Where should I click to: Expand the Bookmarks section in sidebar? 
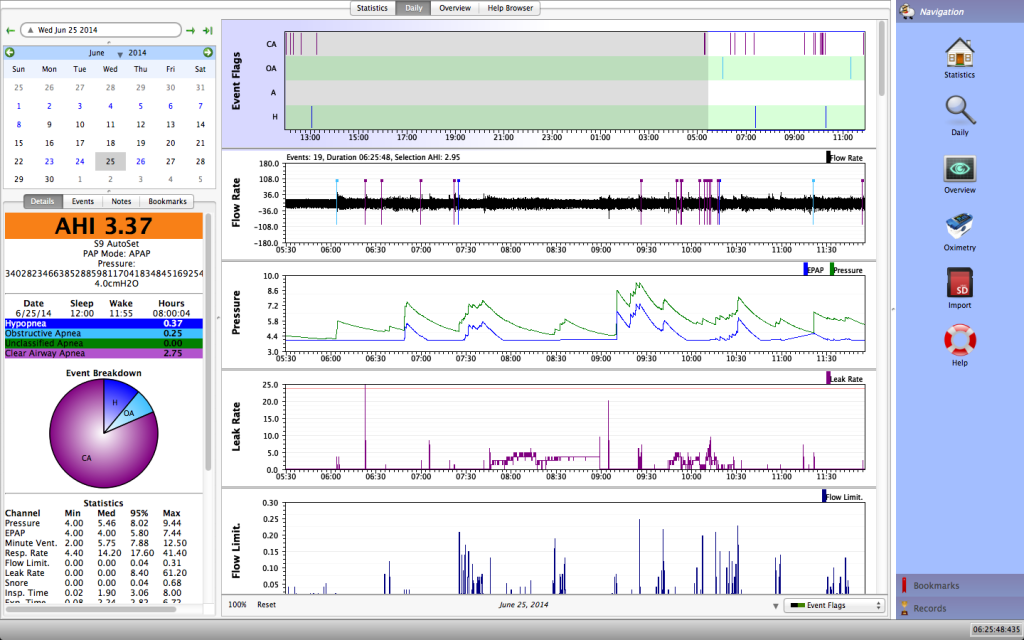coord(935,585)
